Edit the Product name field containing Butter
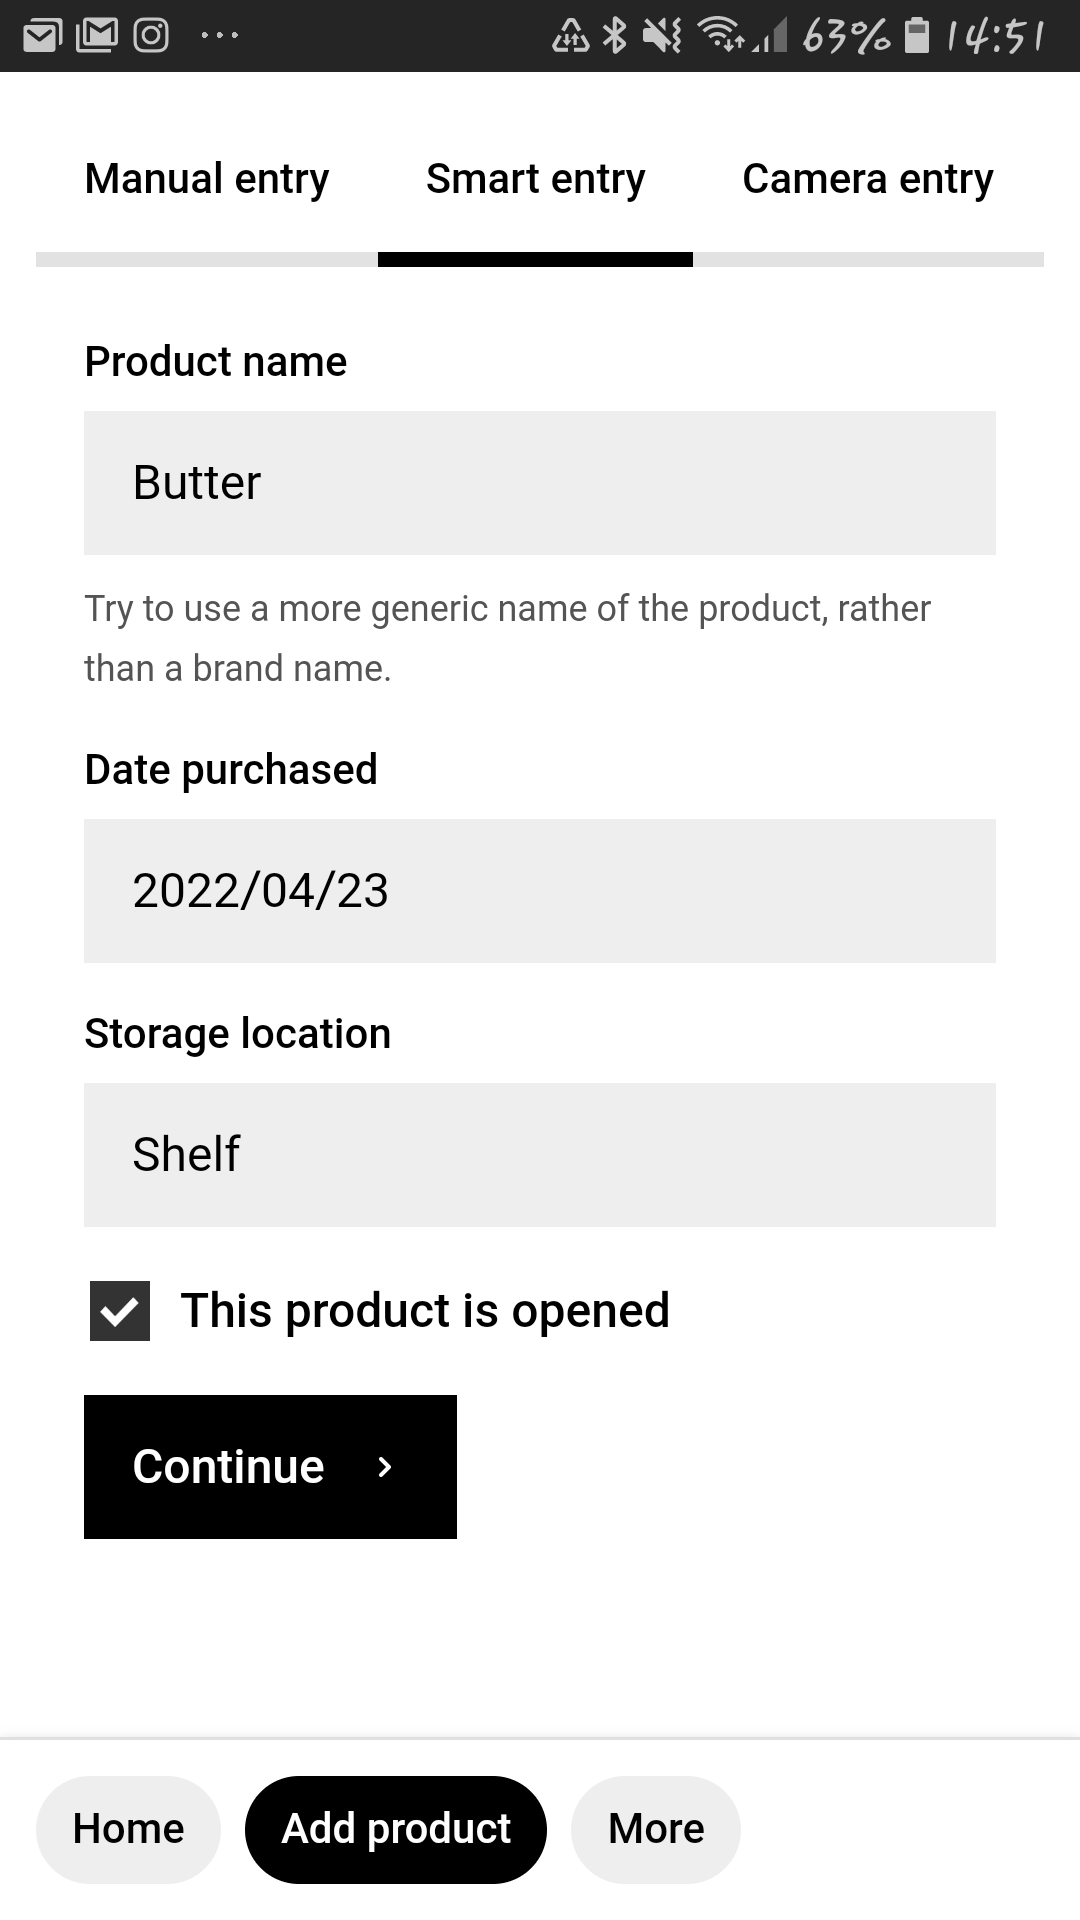The width and height of the screenshot is (1080, 1920). coord(540,483)
